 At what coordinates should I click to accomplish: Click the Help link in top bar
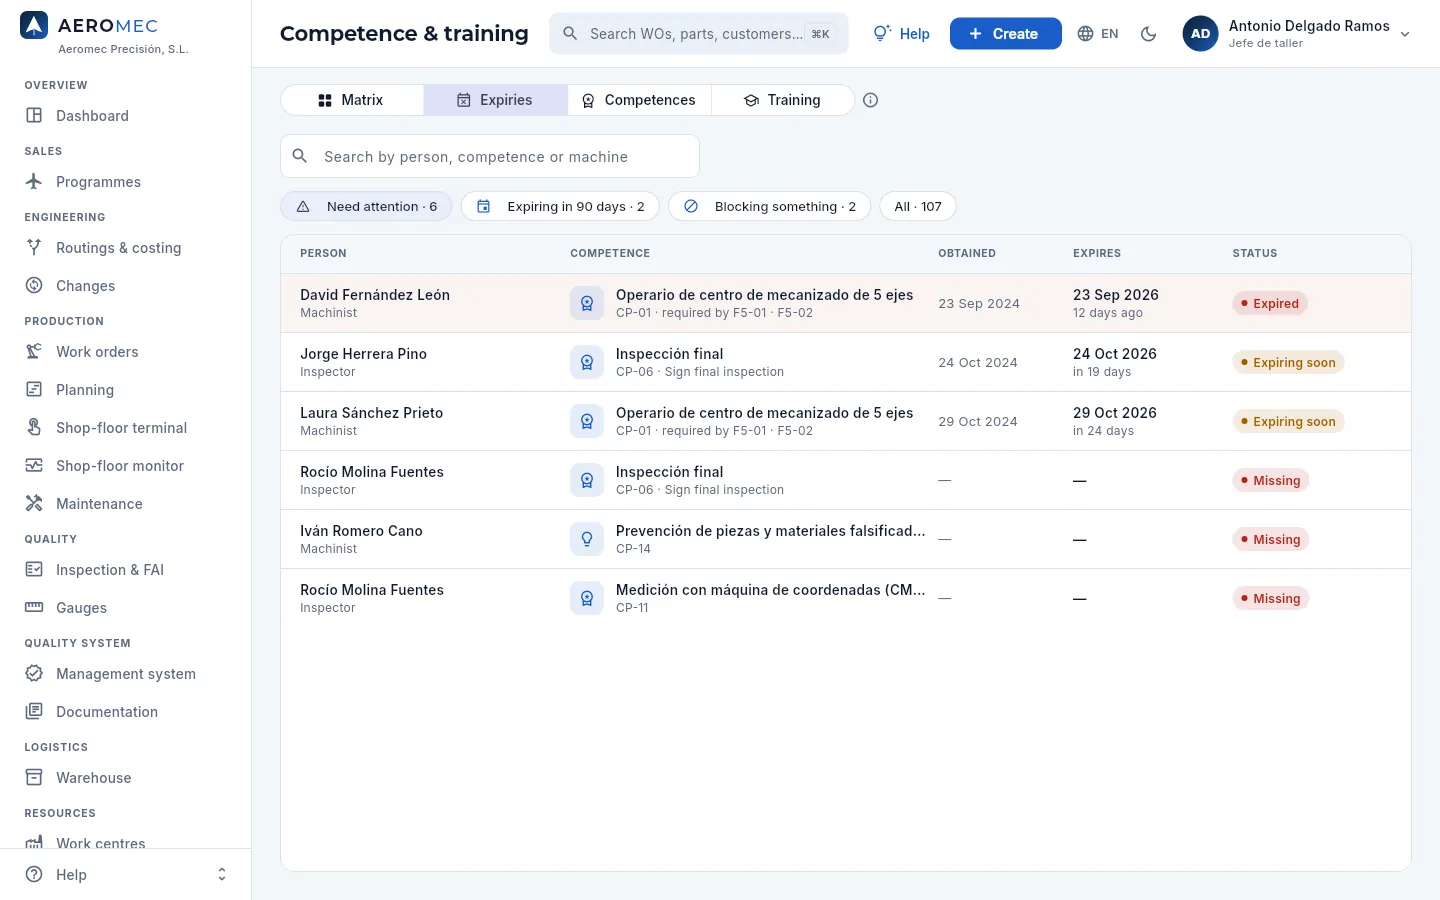[x=902, y=34]
